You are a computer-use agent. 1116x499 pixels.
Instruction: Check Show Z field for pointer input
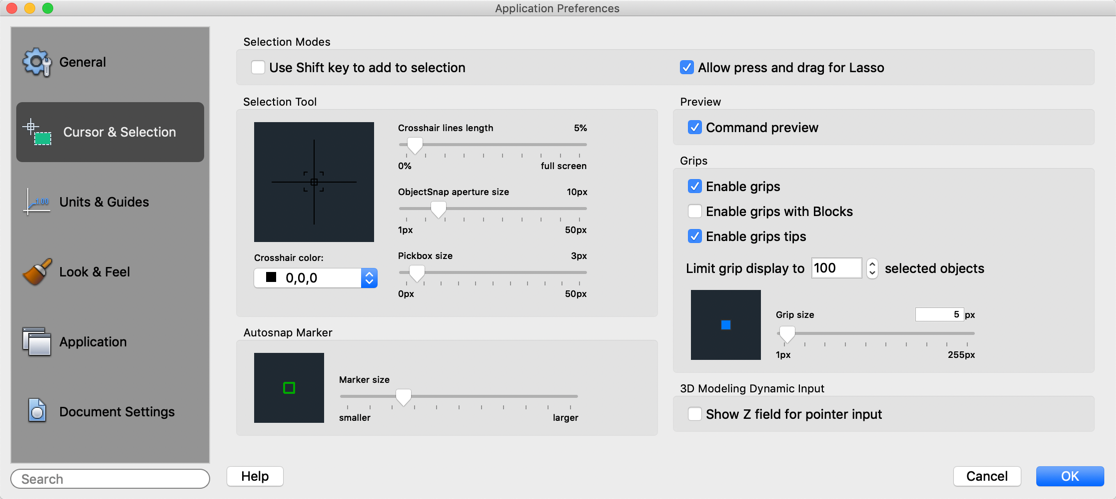coord(695,414)
